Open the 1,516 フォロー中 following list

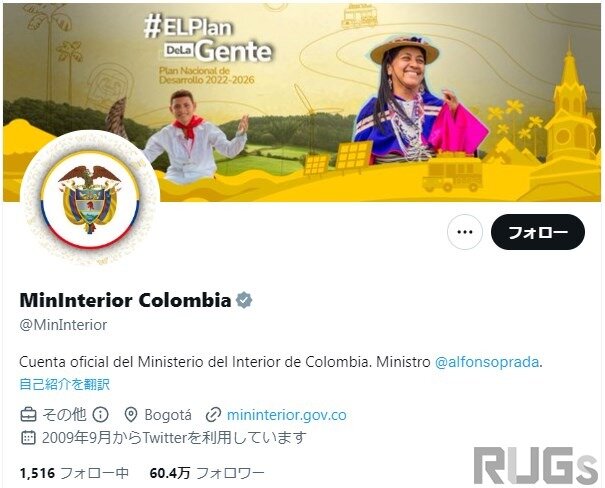pyautogui.click(x=74, y=473)
